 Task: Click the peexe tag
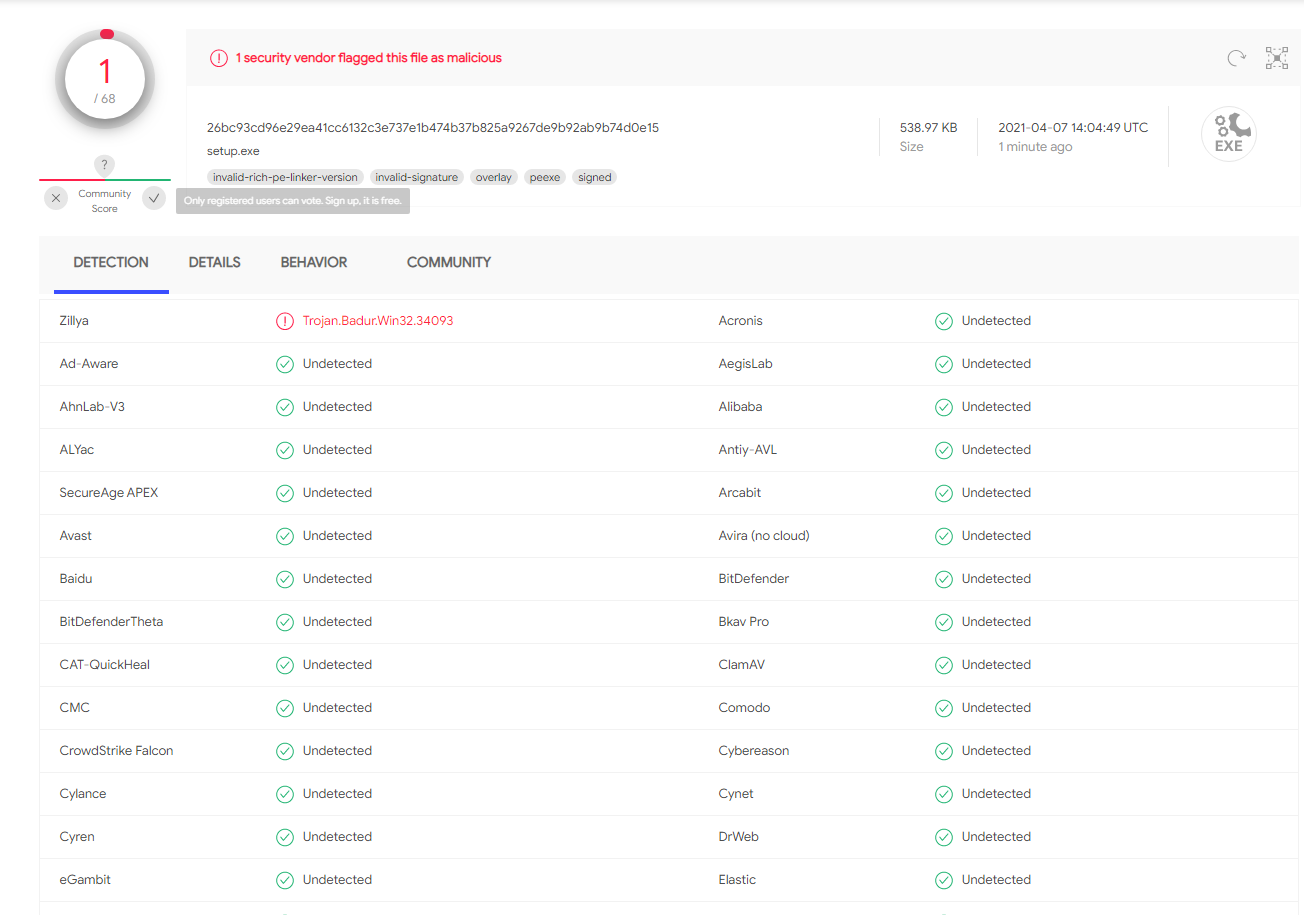coord(545,177)
